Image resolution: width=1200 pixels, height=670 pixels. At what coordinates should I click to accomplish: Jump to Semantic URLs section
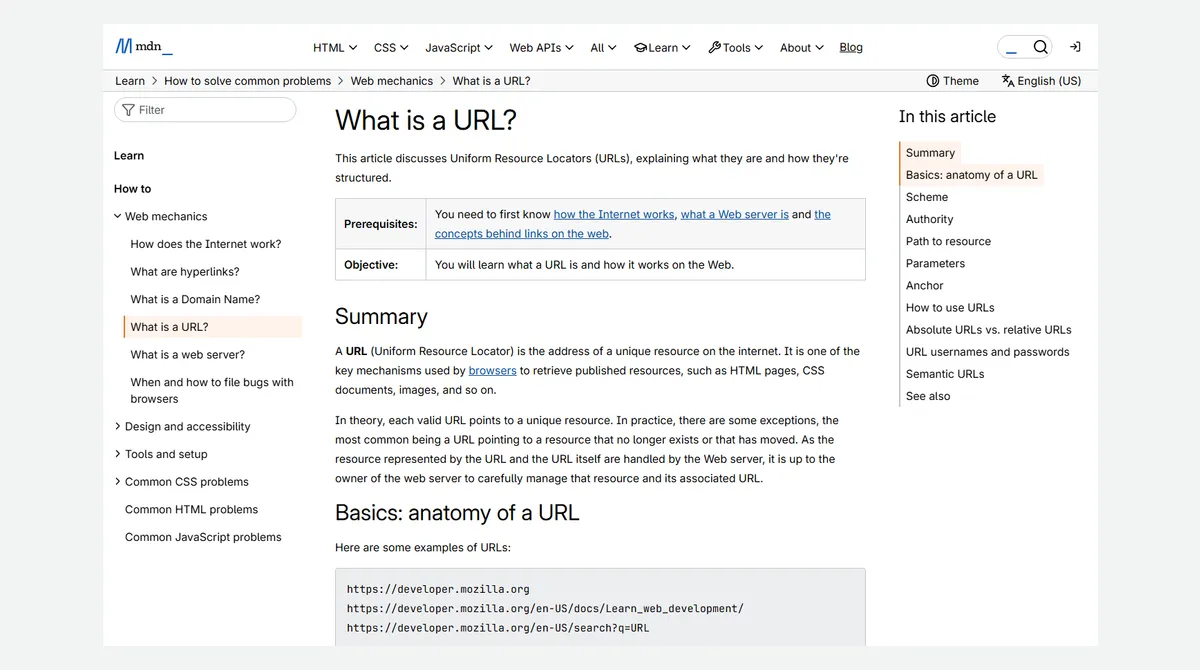pyautogui.click(x=945, y=374)
